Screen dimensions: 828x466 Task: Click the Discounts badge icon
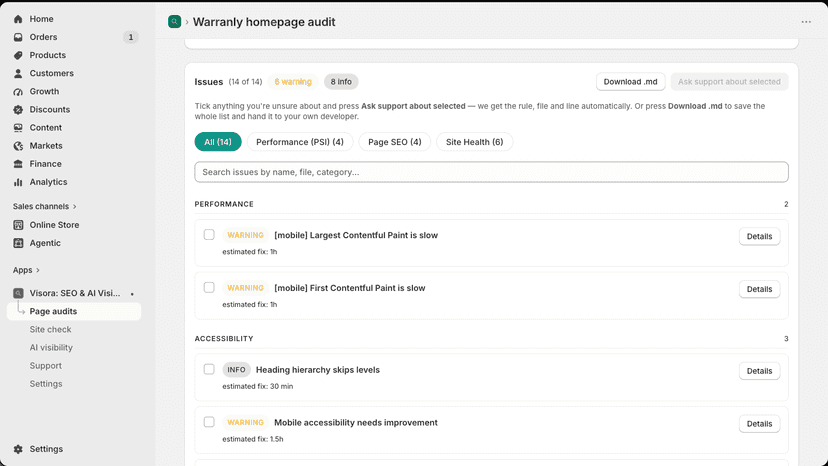tap(18, 109)
